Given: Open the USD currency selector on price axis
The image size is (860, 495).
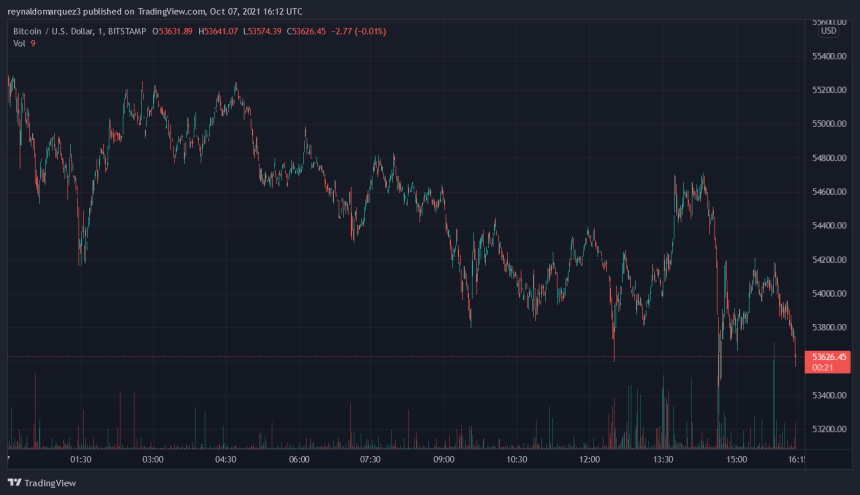Looking at the screenshot, I should (x=828, y=31).
